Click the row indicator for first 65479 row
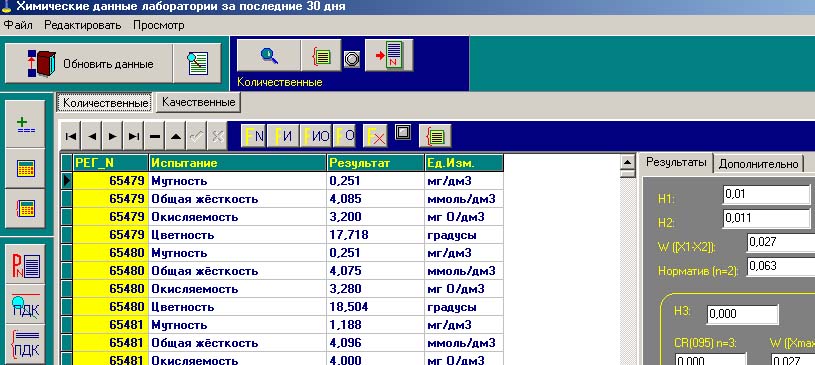 coord(67,181)
